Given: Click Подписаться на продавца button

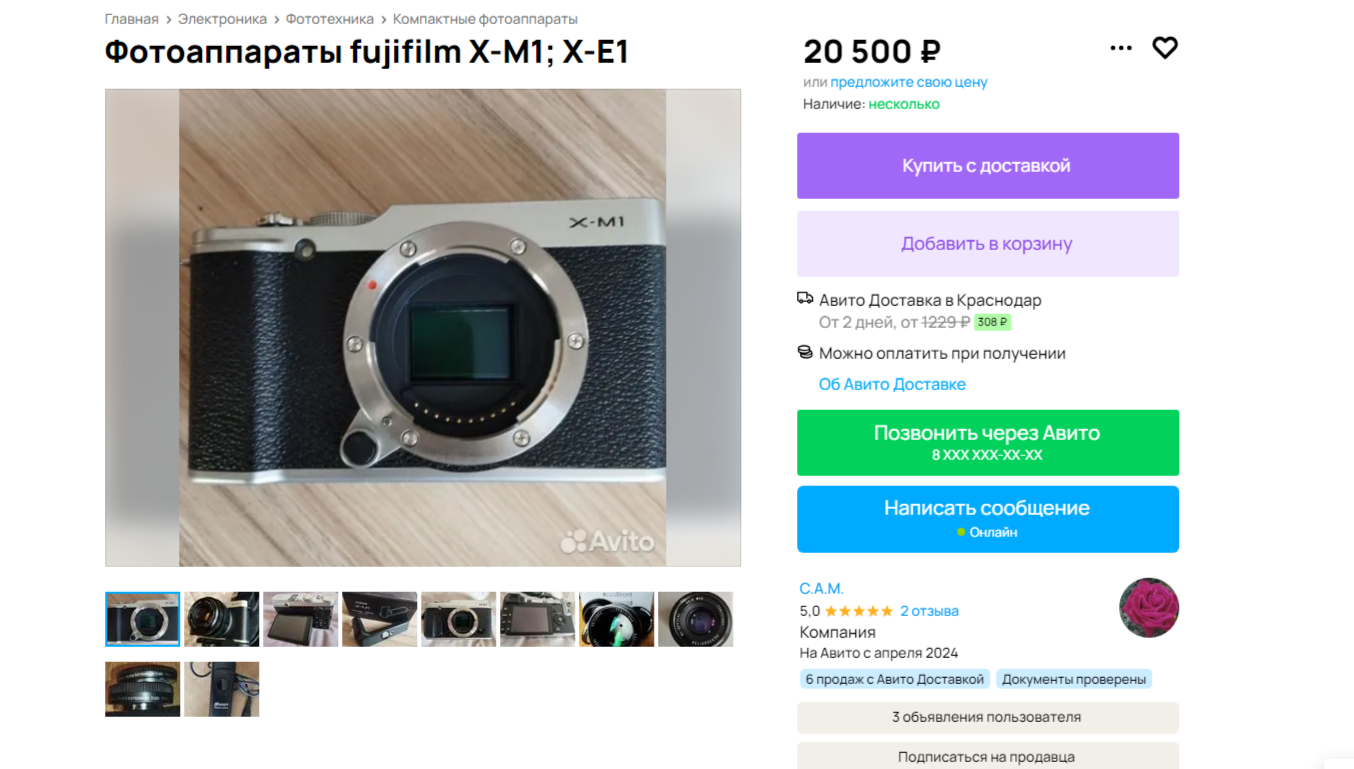Looking at the screenshot, I should click(x=988, y=756).
